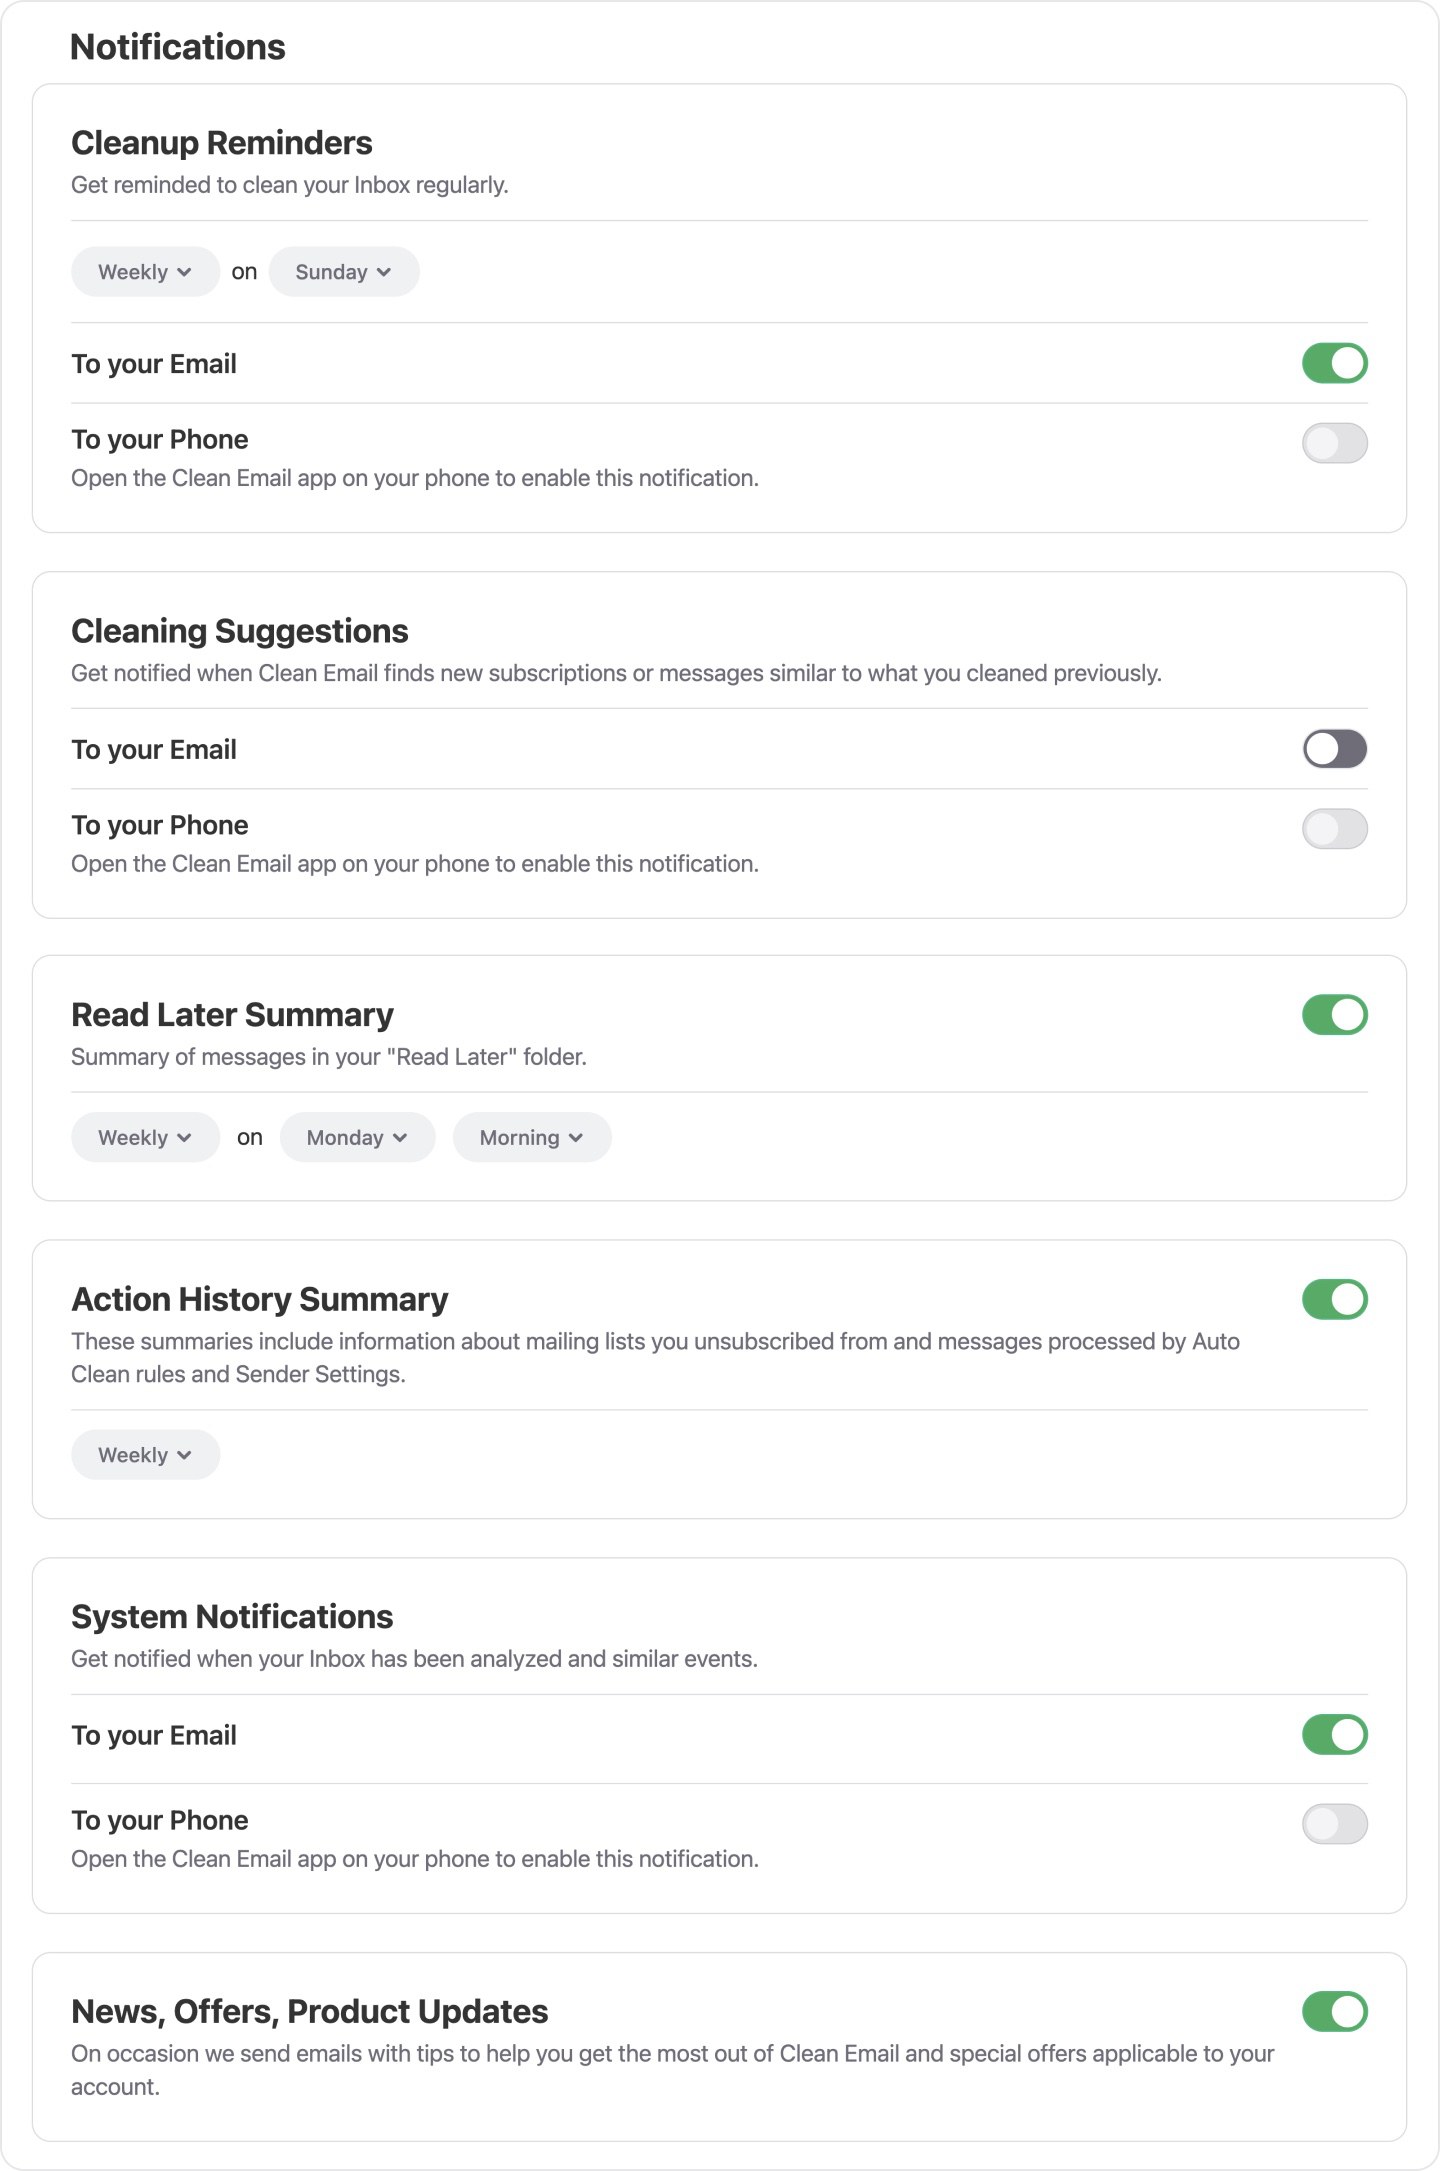This screenshot has width=1440, height=2171.
Task: Click the Notifications page heading
Action: pos(177,46)
